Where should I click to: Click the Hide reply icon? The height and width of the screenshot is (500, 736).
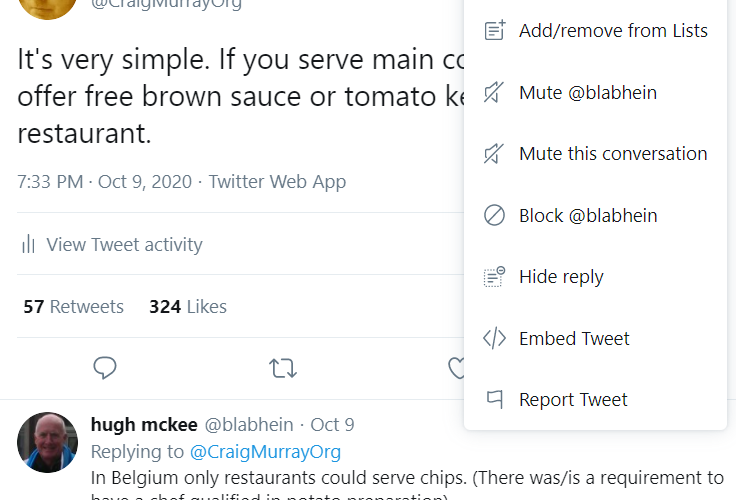click(x=494, y=277)
